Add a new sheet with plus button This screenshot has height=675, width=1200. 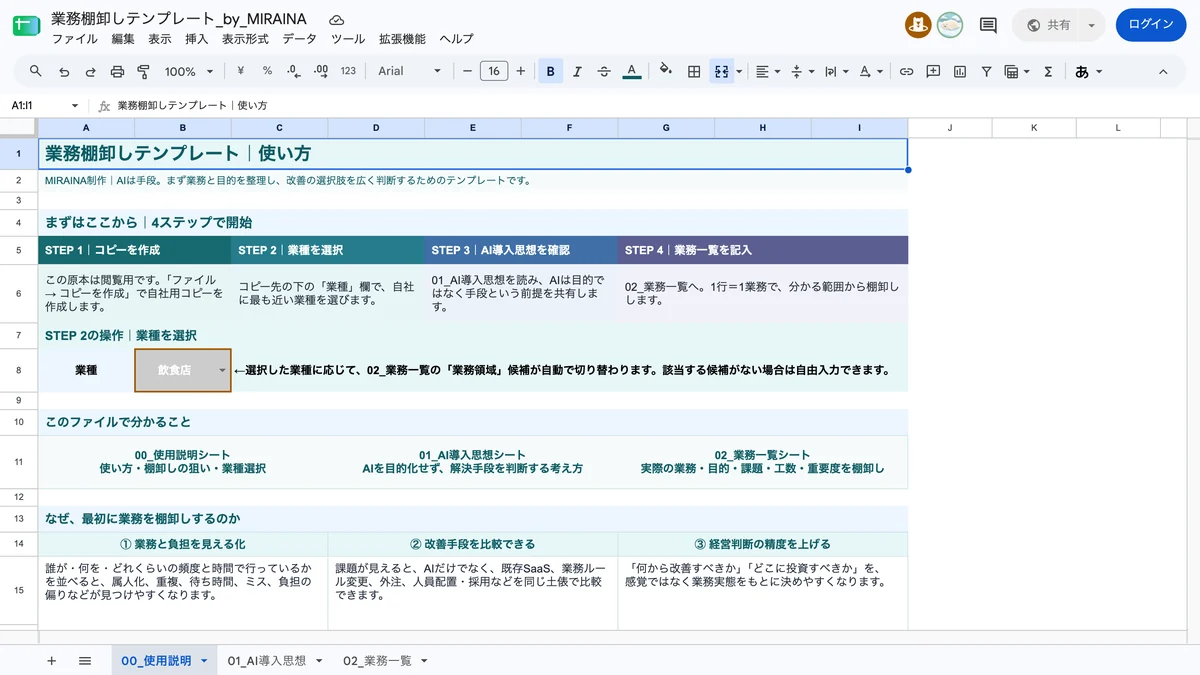pos(52,661)
